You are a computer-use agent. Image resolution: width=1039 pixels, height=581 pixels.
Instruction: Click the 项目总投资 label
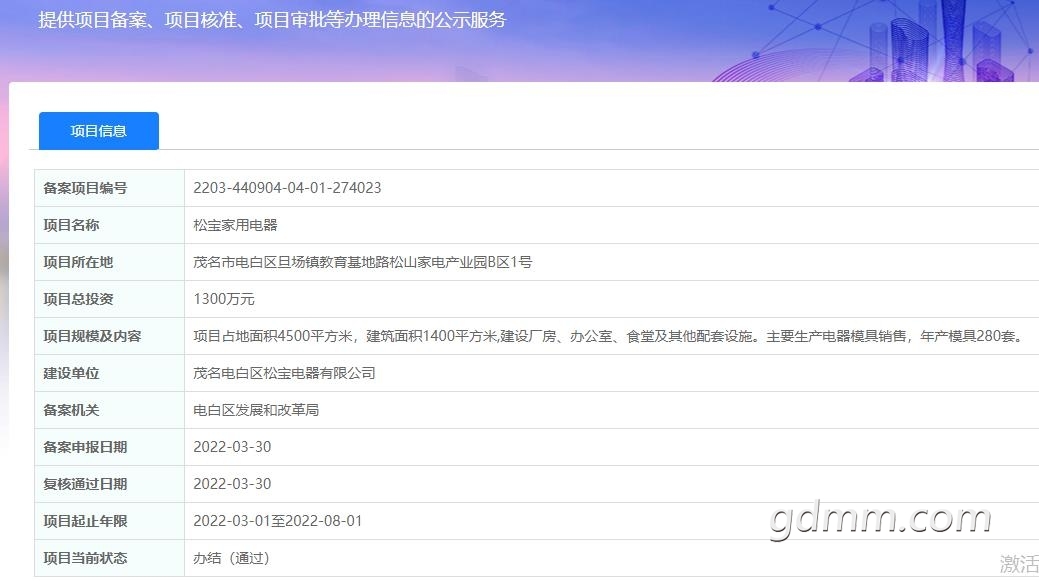[x=78, y=299]
